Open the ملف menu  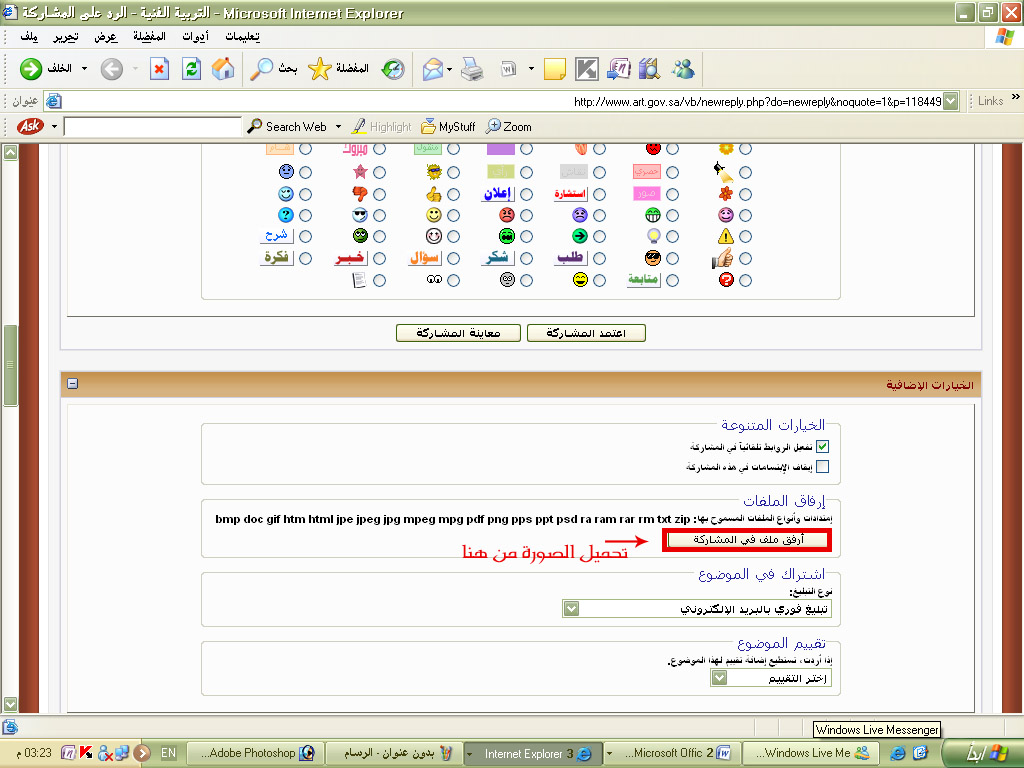pos(30,37)
